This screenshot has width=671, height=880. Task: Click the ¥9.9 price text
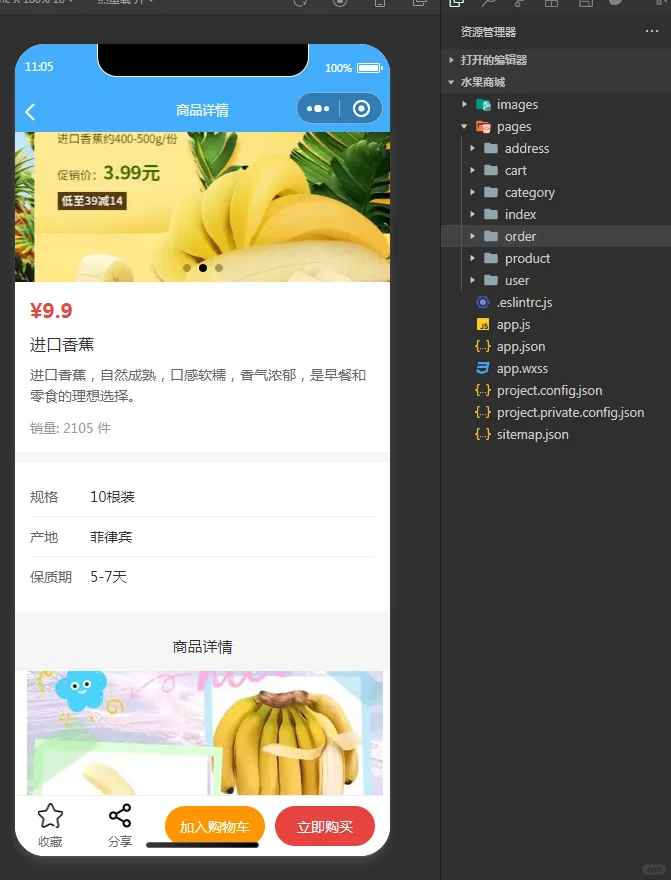pos(51,310)
